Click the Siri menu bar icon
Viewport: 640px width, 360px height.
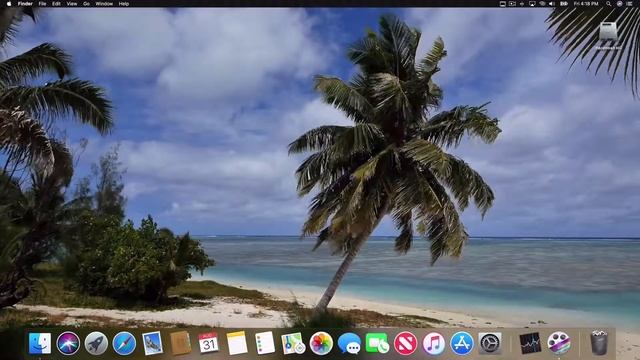pyautogui.click(x=619, y=4)
